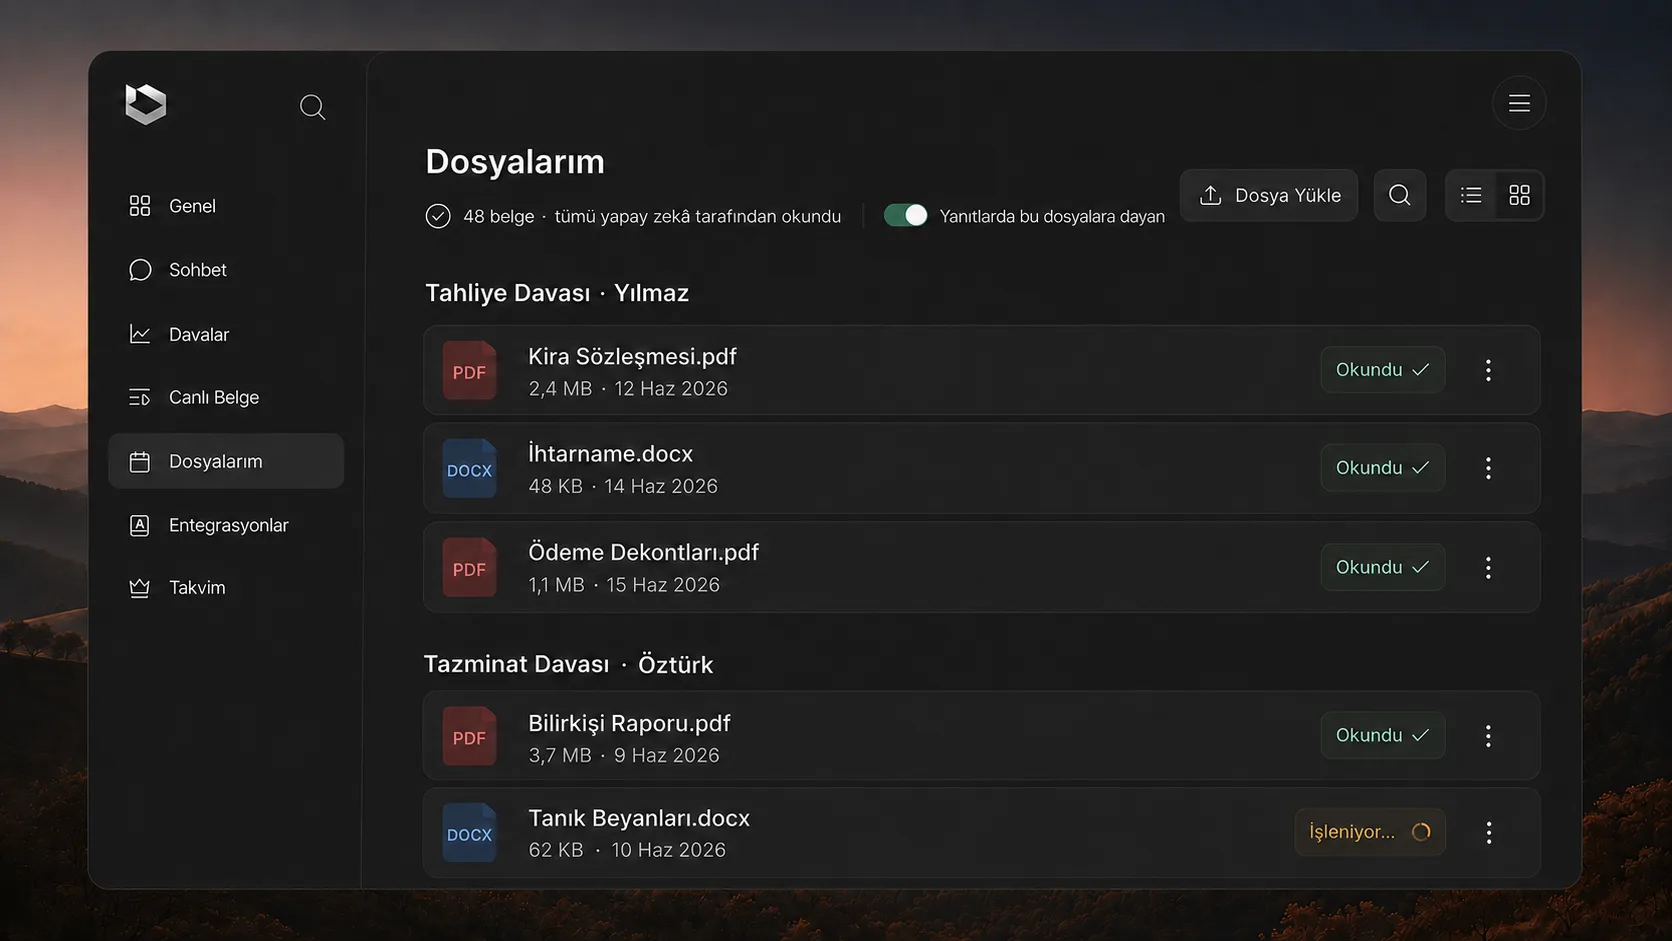Click Okundu badge on Kira Sözleşmesi.pdf
The height and width of the screenshot is (941, 1672).
(1383, 370)
